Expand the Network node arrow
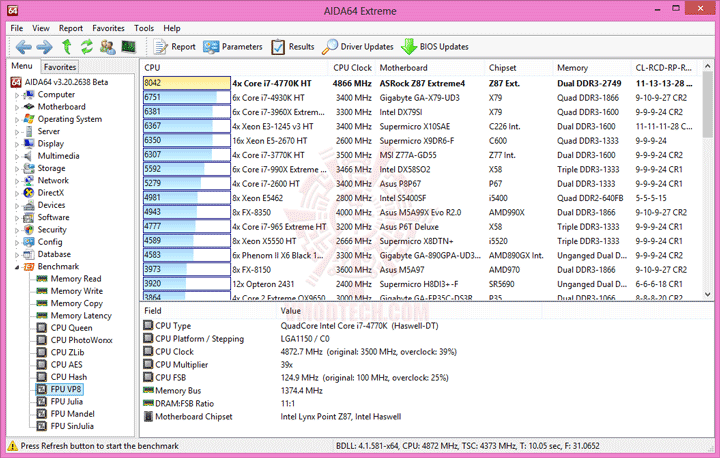 point(17,181)
